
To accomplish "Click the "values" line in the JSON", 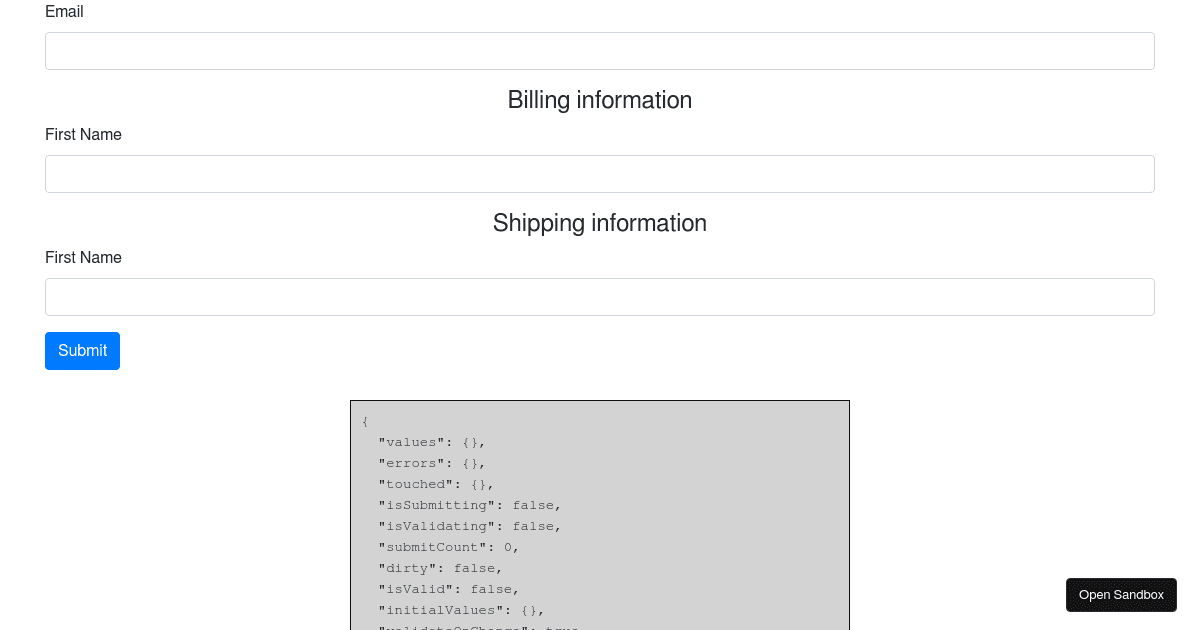I will click(x=432, y=443).
